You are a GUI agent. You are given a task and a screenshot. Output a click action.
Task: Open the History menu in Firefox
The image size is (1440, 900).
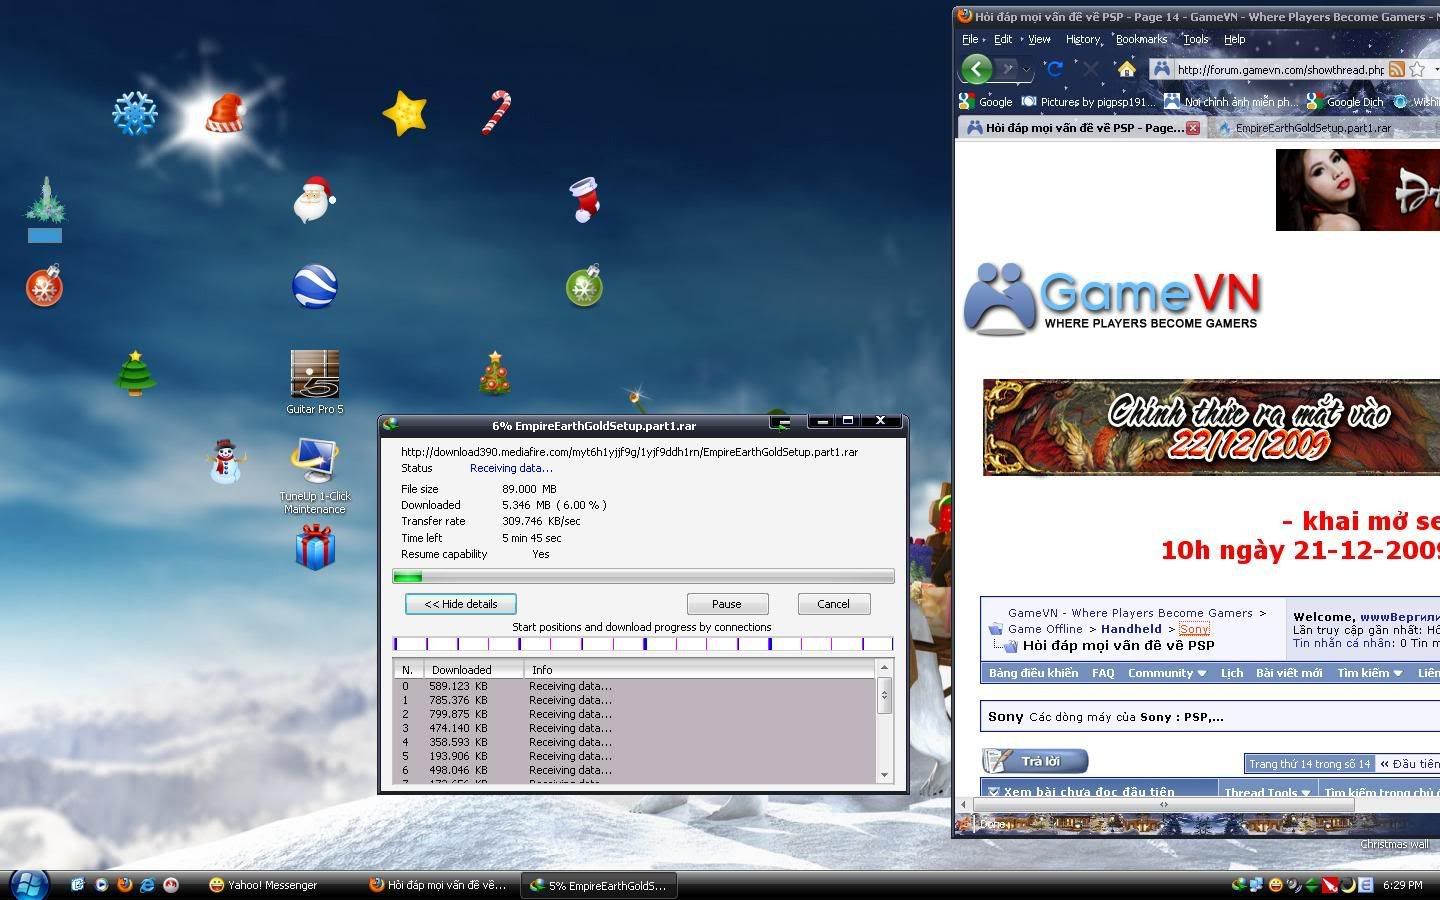(x=1083, y=39)
